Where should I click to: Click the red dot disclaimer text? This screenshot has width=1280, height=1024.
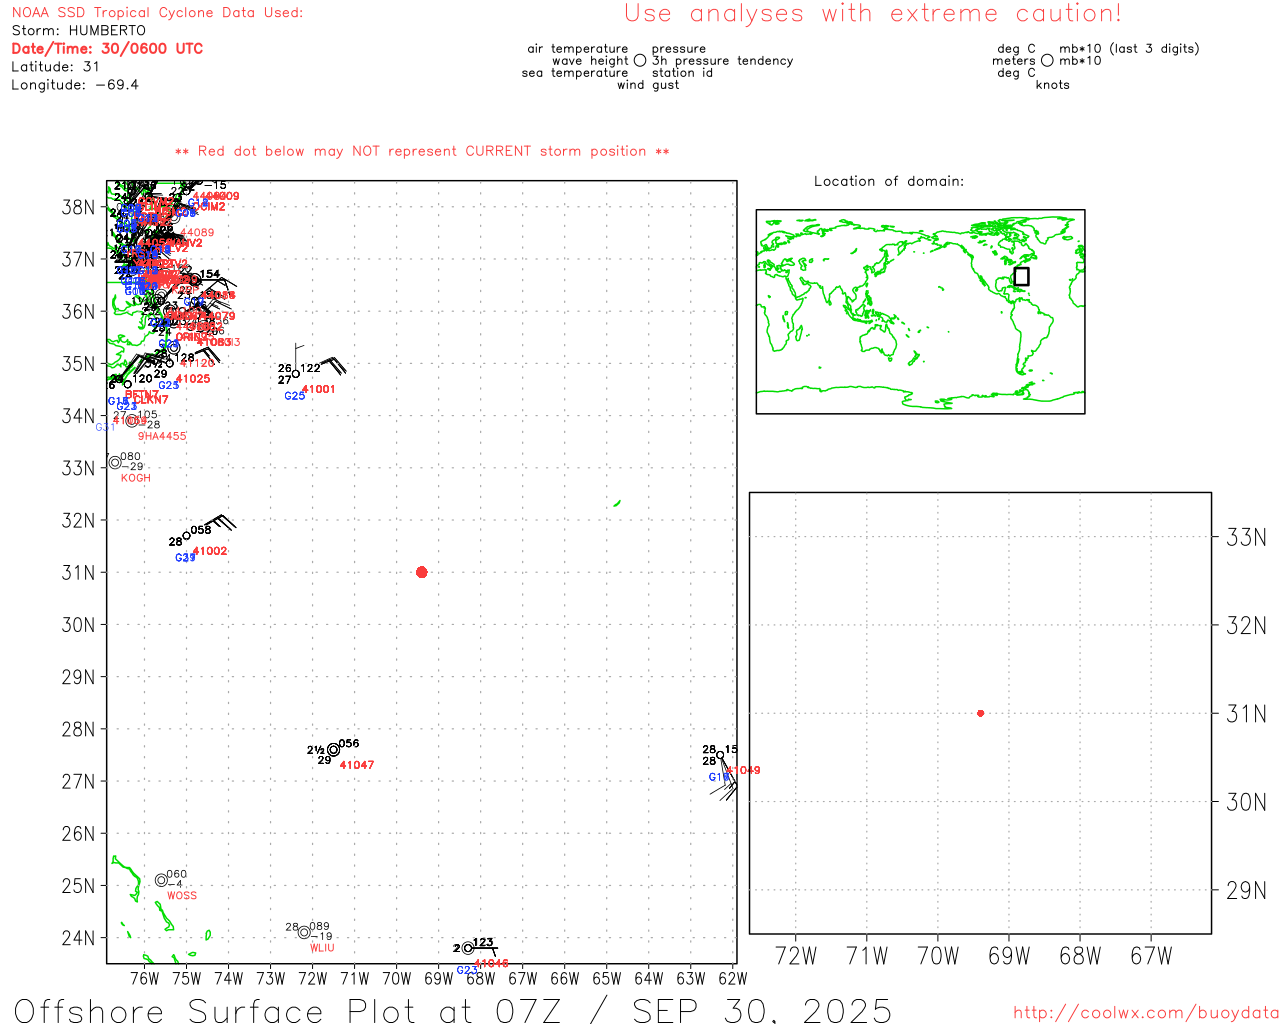(x=422, y=151)
